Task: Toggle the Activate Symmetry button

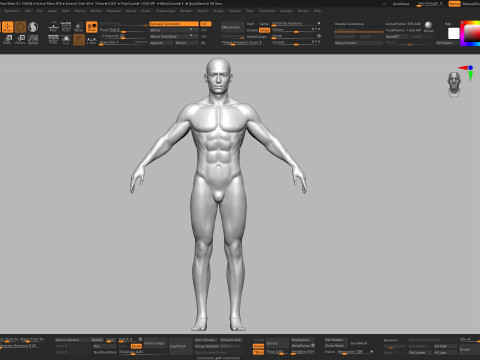Action: tap(174, 24)
